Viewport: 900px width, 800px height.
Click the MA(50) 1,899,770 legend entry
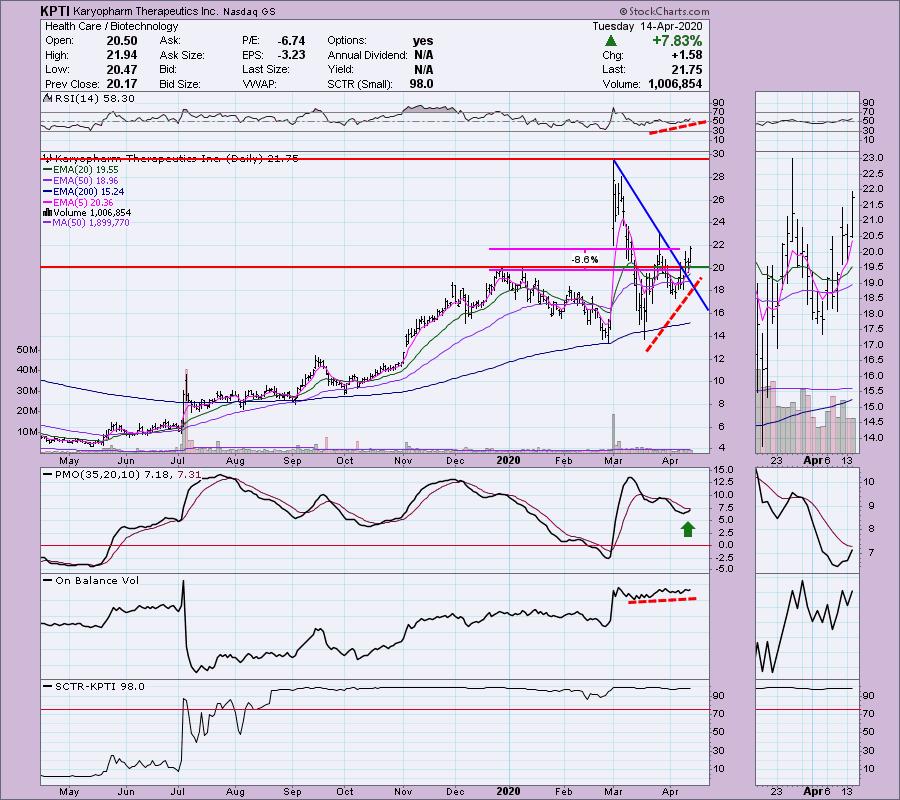[x=87, y=223]
